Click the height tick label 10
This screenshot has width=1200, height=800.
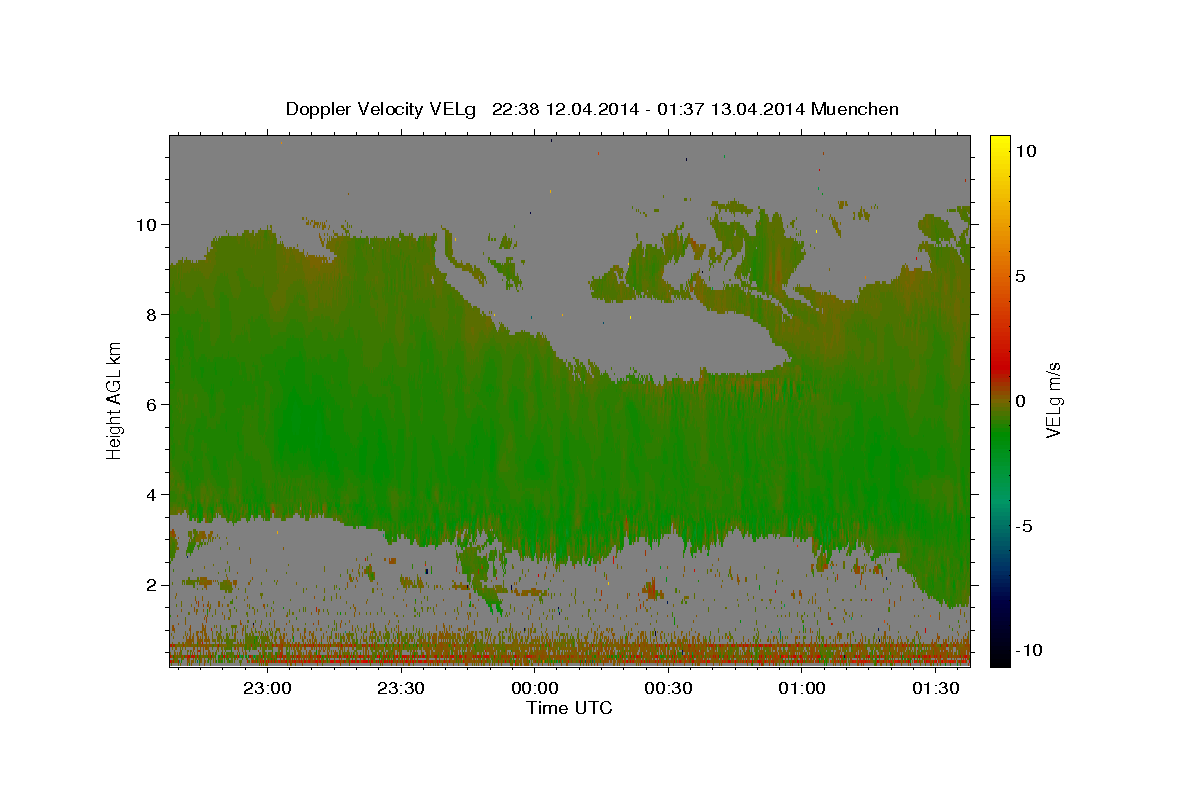click(145, 224)
